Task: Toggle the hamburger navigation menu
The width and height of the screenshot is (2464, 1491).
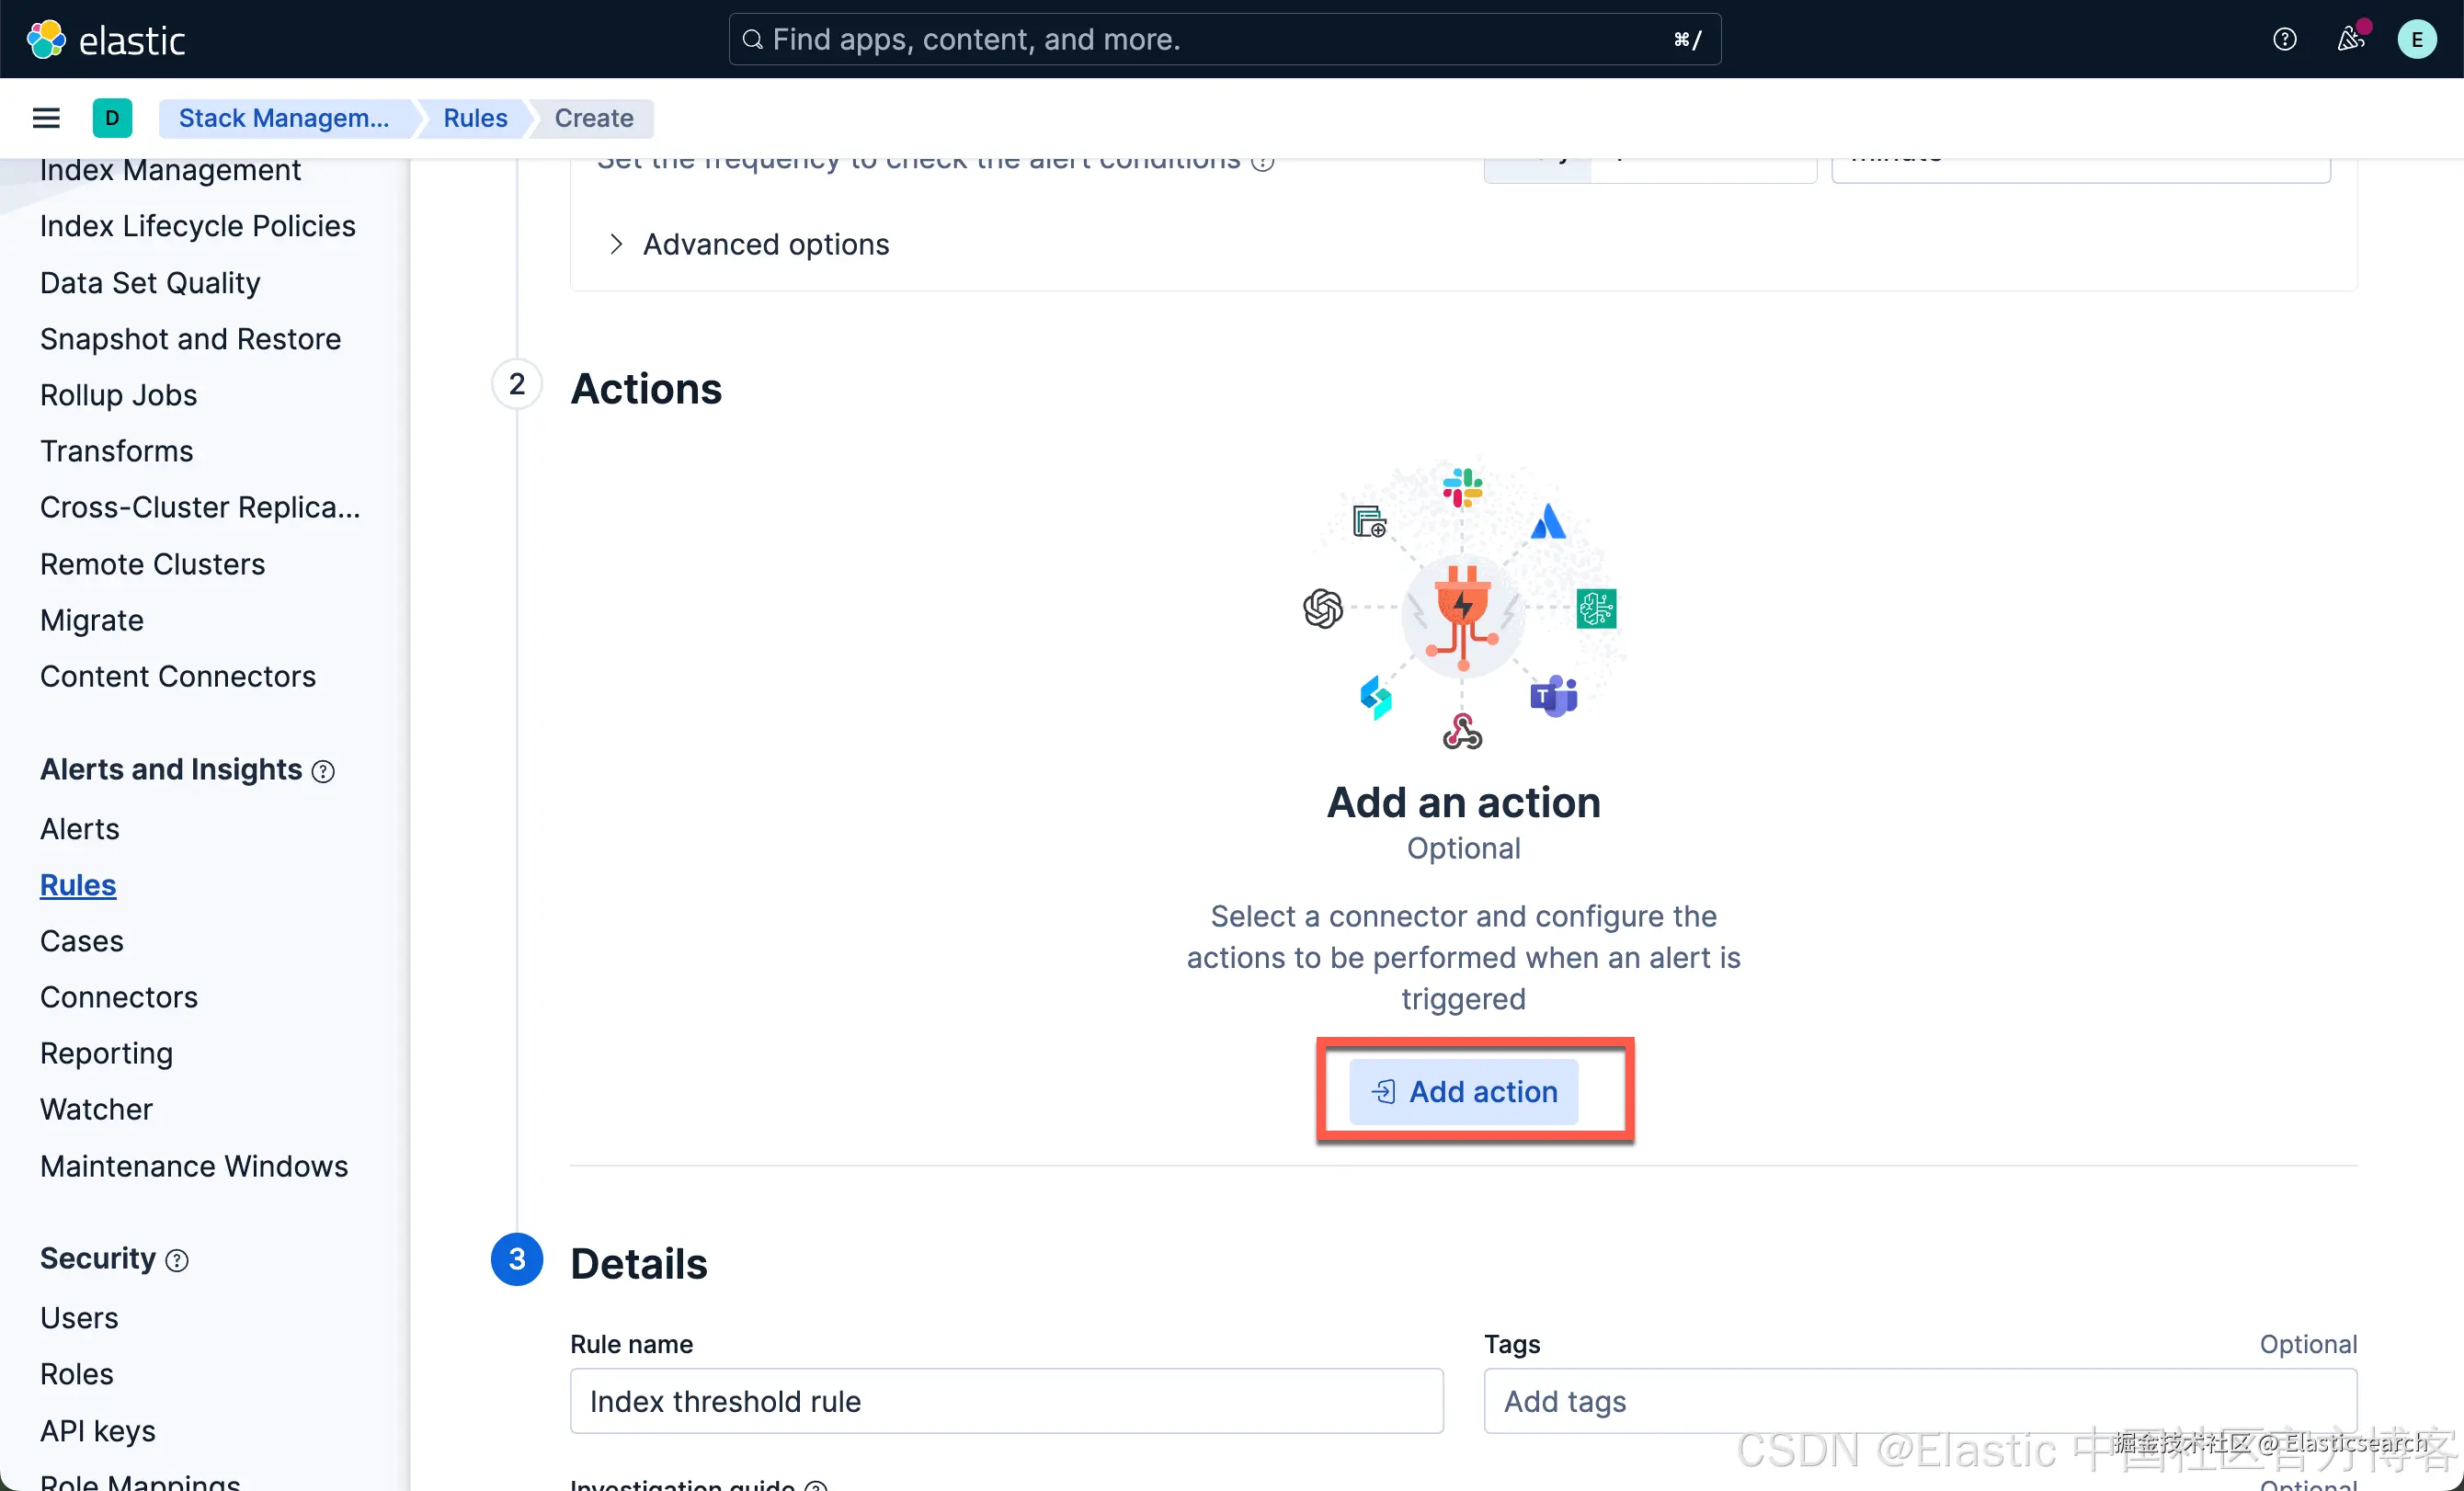Action: (x=46, y=118)
